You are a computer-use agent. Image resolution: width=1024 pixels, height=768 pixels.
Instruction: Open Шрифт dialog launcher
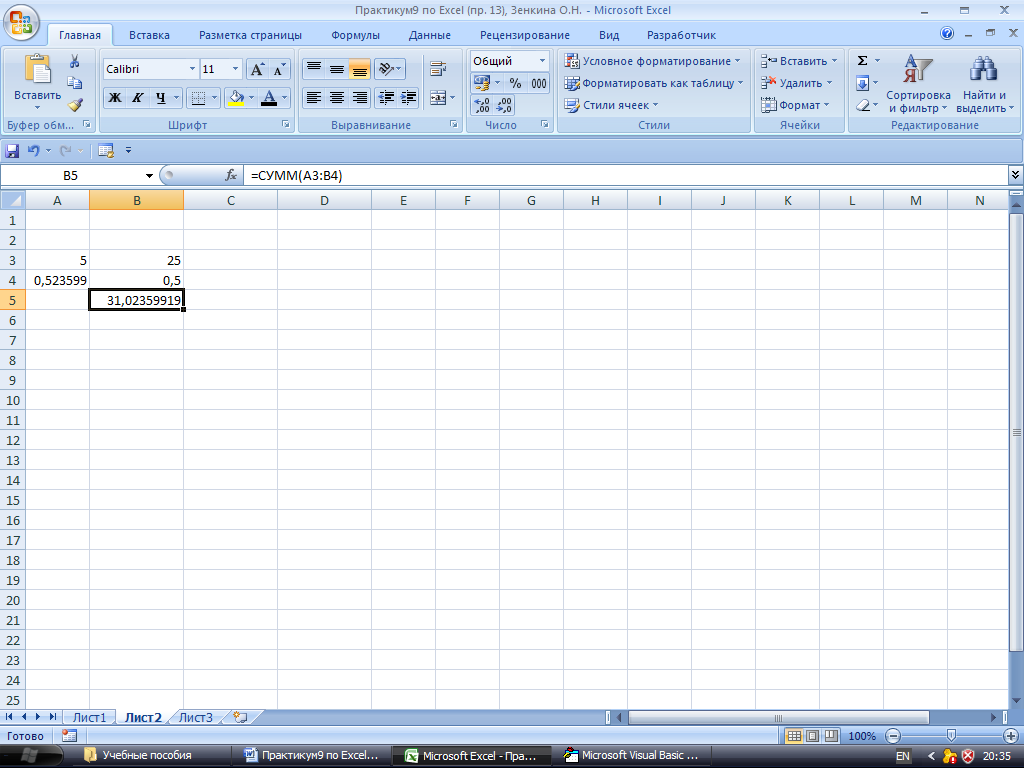[285, 124]
